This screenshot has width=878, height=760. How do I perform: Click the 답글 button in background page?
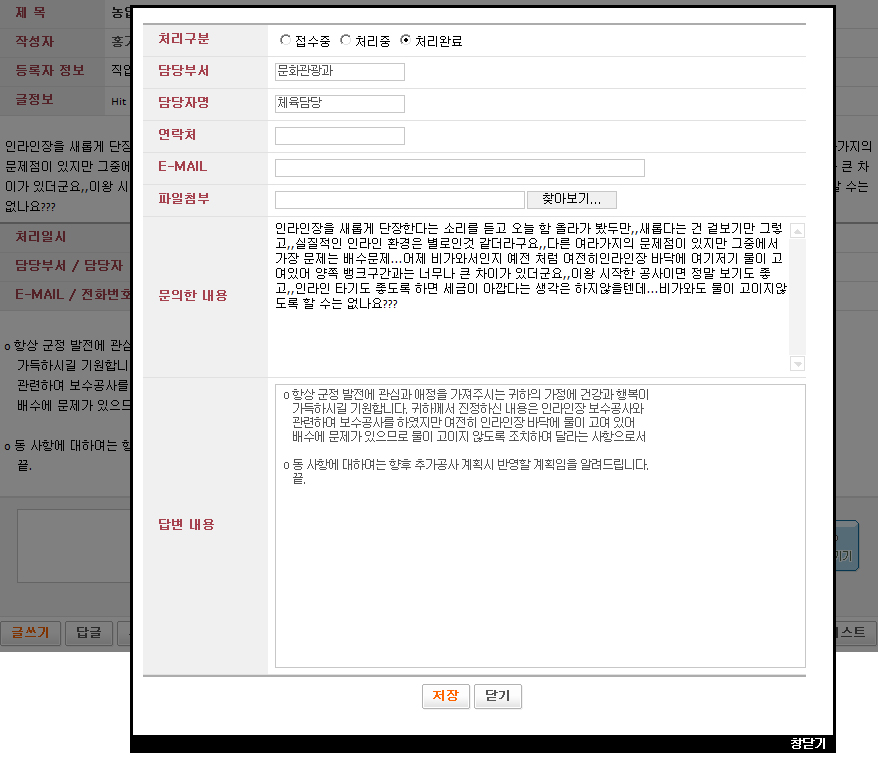[89, 633]
